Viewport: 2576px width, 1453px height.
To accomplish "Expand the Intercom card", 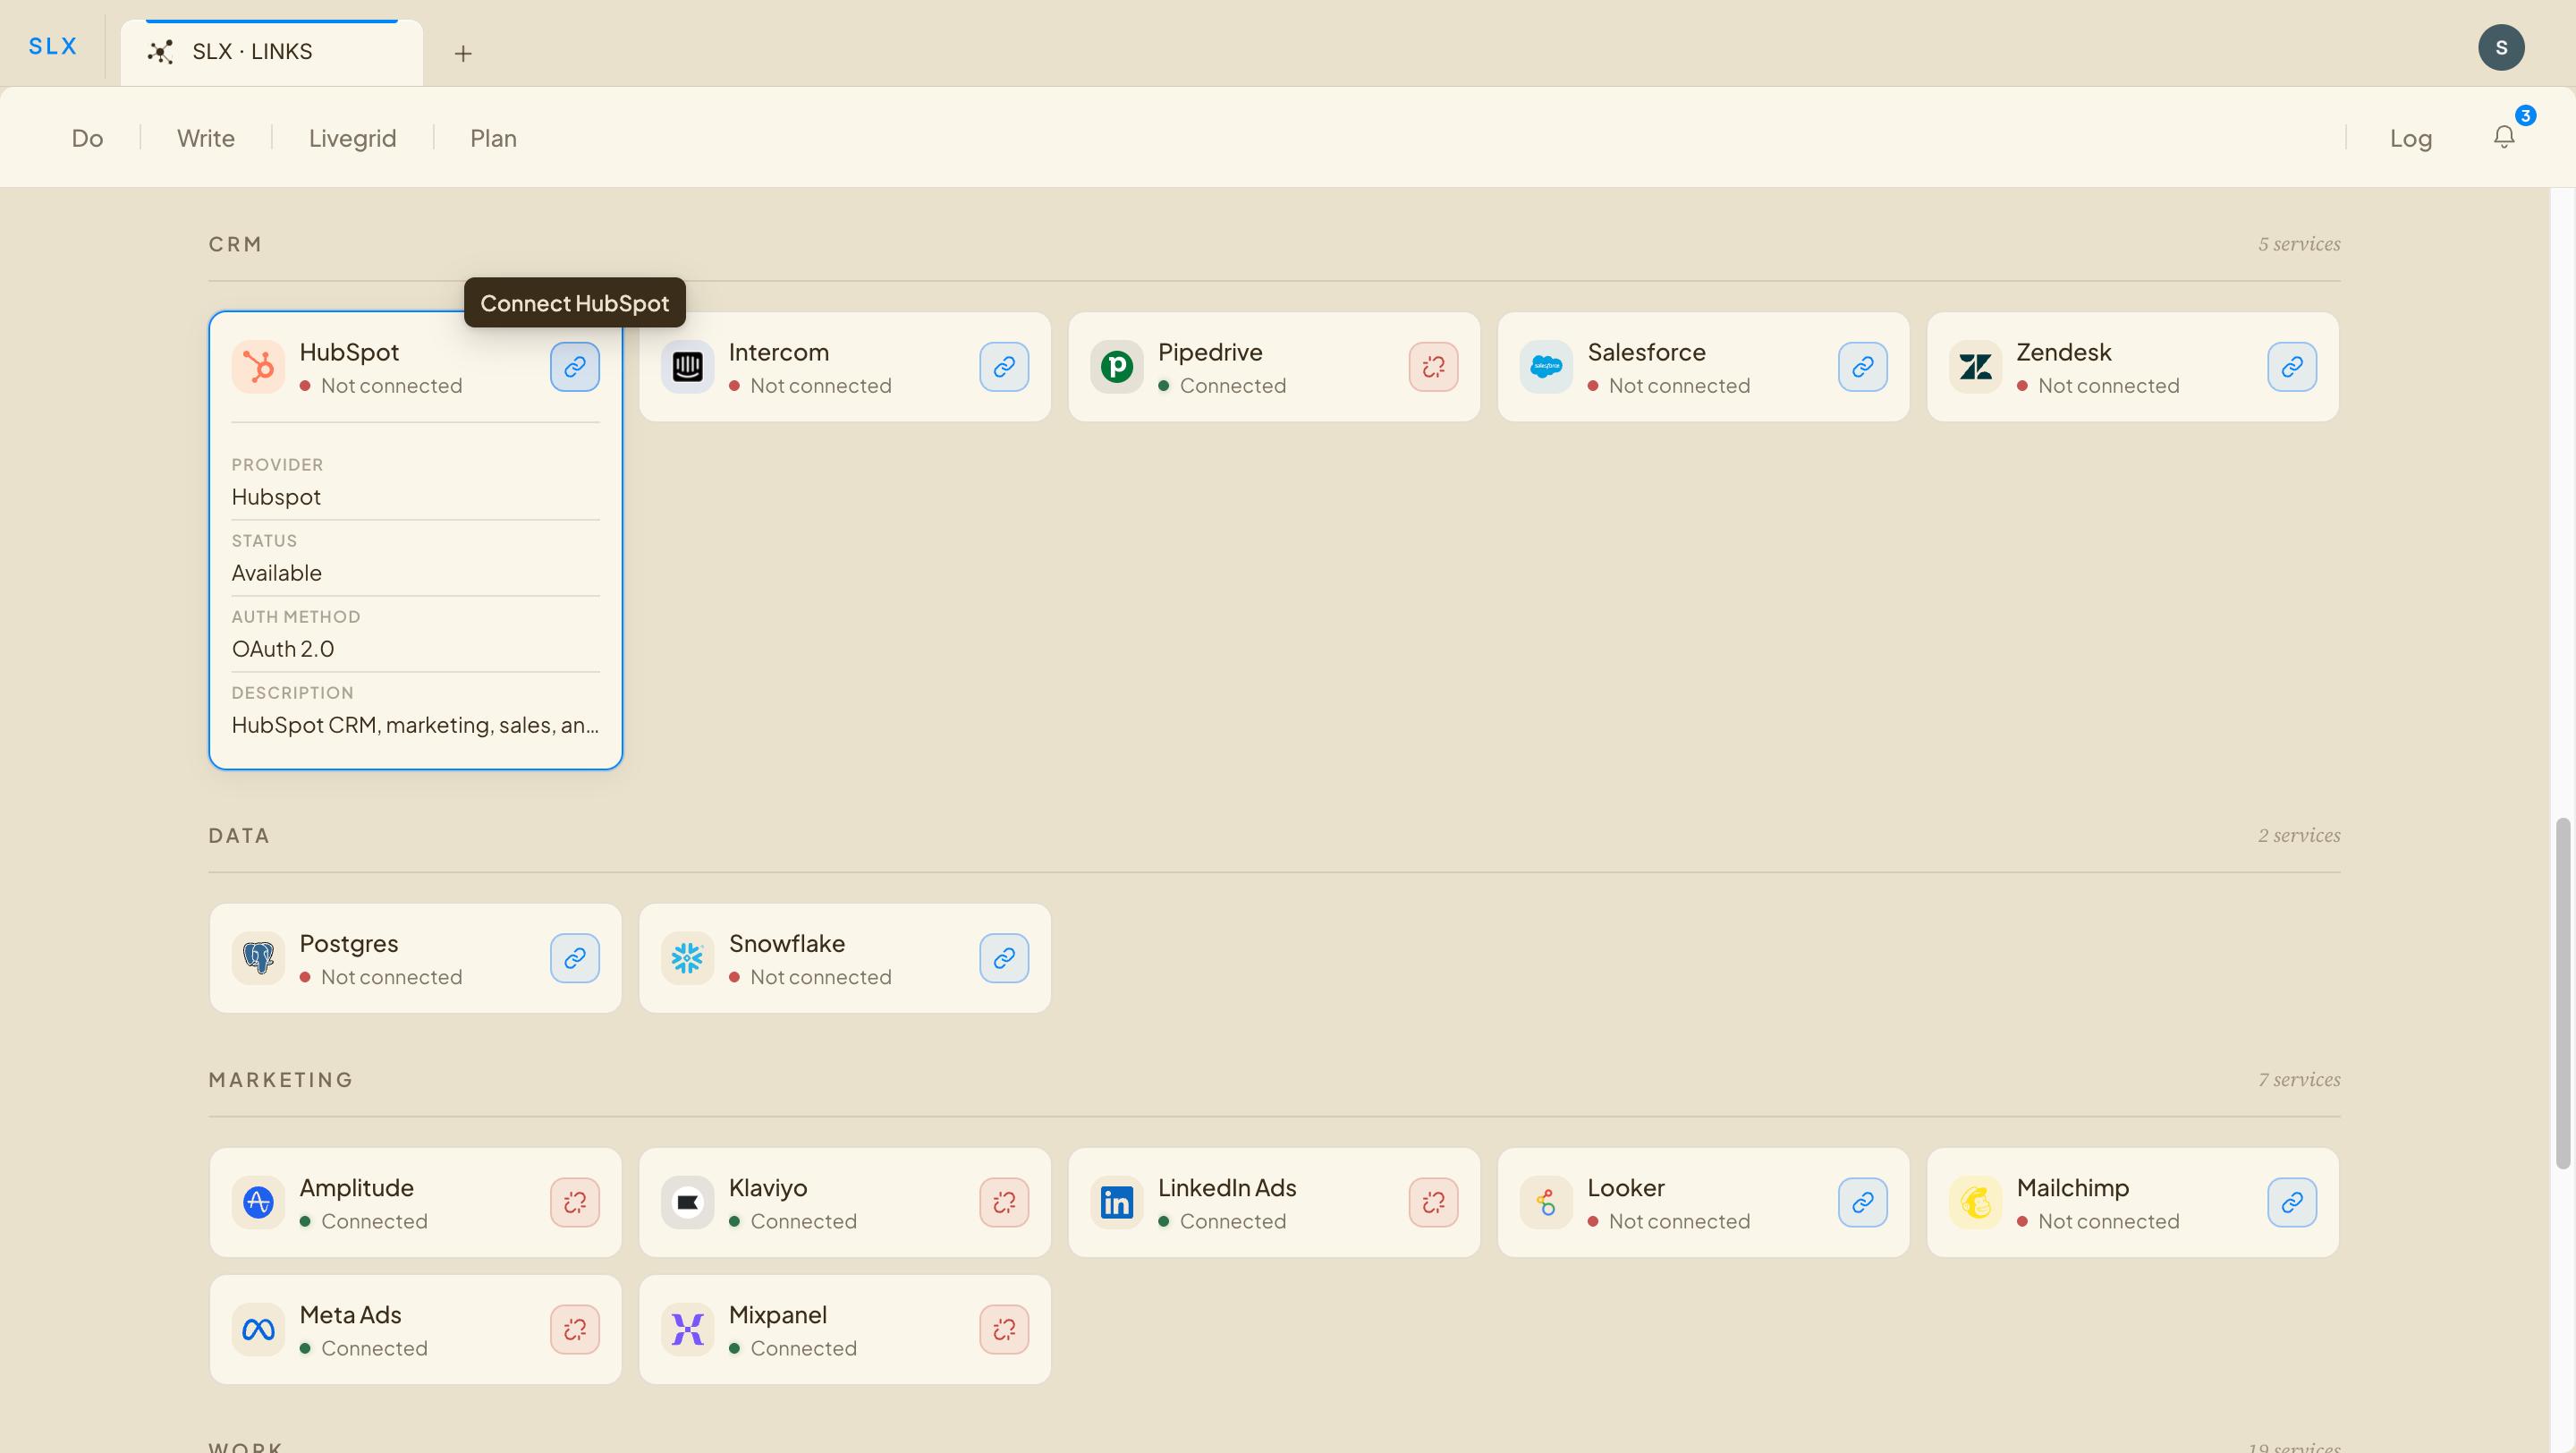I will point(845,367).
